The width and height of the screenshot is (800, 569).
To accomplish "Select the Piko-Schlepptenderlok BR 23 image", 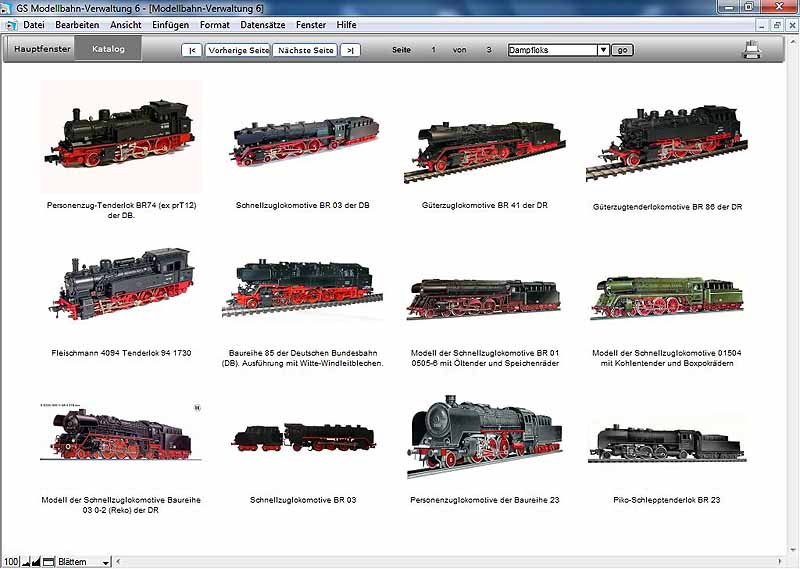I will [x=667, y=443].
